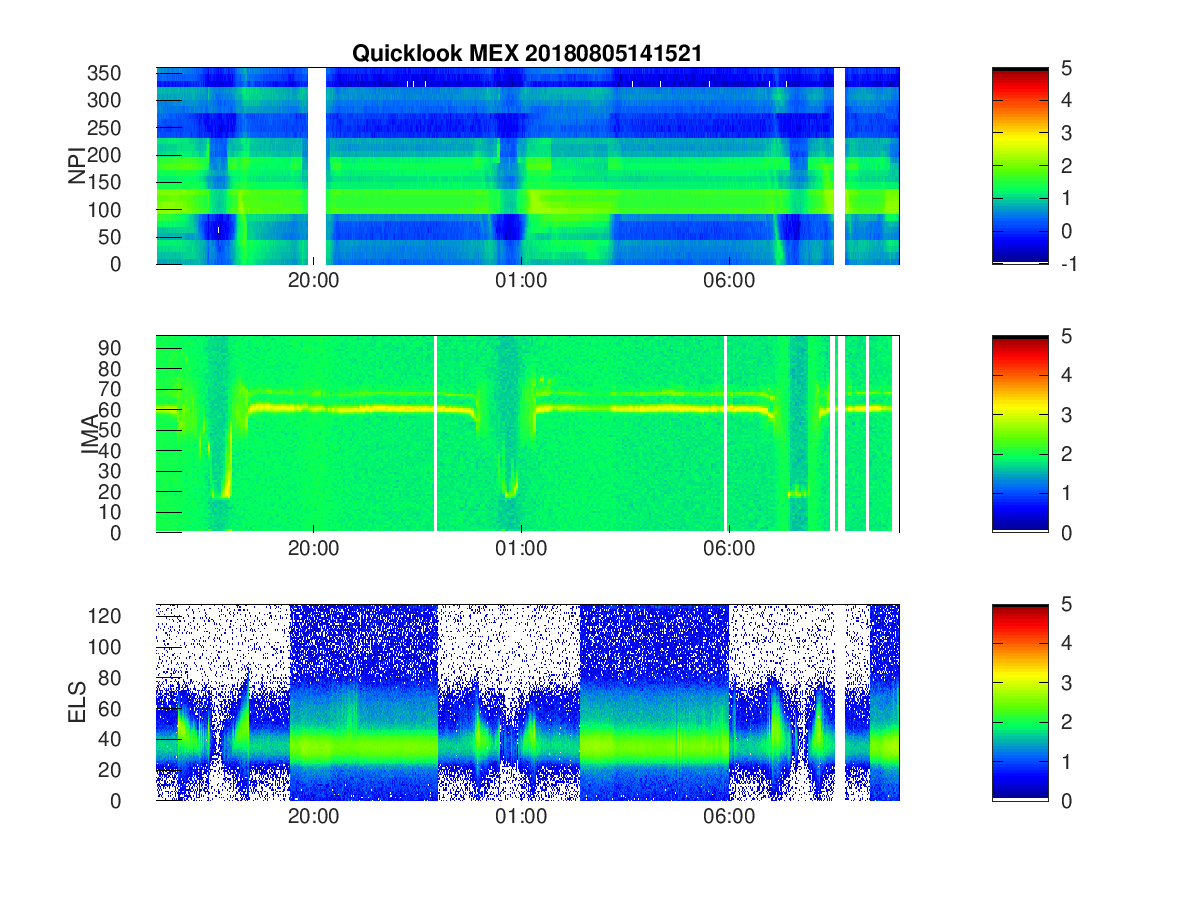Click the ELS panel colorbar

pyautogui.click(x=1020, y=702)
